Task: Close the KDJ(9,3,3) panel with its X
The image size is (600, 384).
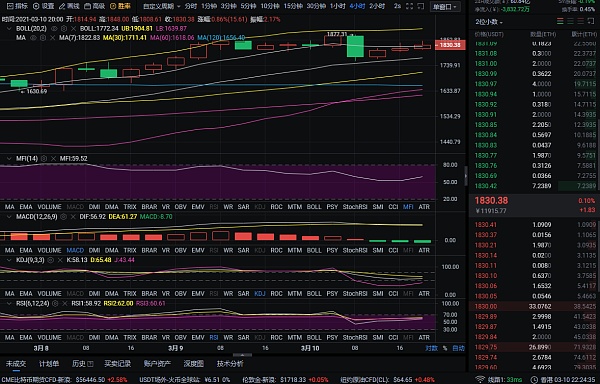Action: click(x=60, y=260)
